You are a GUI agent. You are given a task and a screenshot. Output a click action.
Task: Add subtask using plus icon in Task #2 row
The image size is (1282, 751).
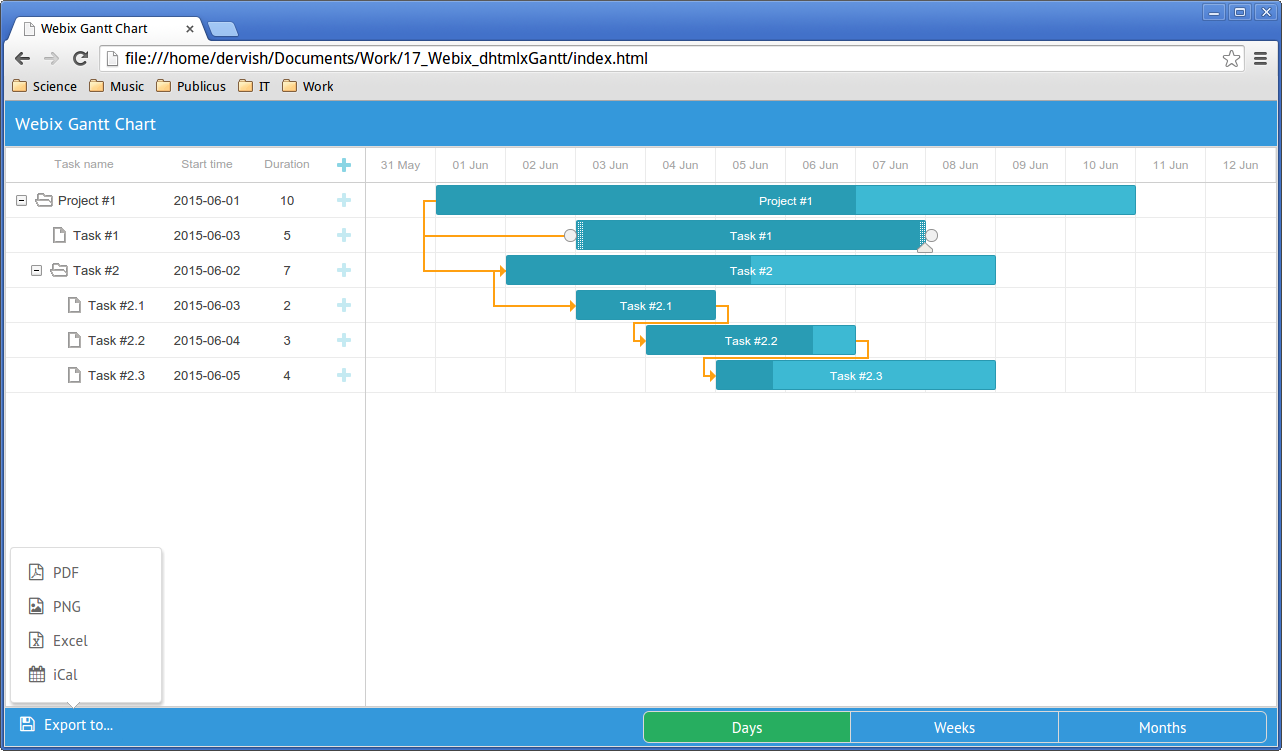(x=344, y=270)
